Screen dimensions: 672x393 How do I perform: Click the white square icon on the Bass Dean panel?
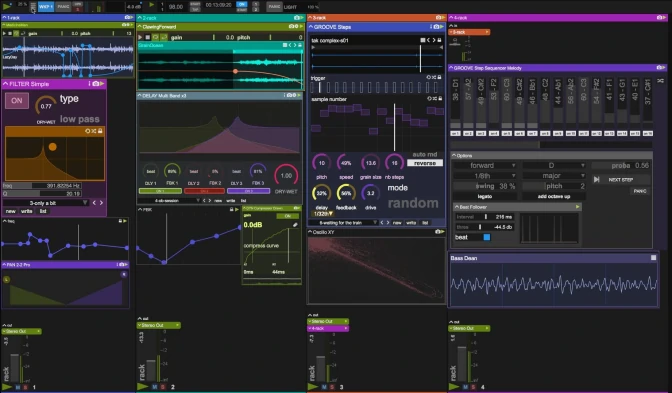click(x=653, y=258)
